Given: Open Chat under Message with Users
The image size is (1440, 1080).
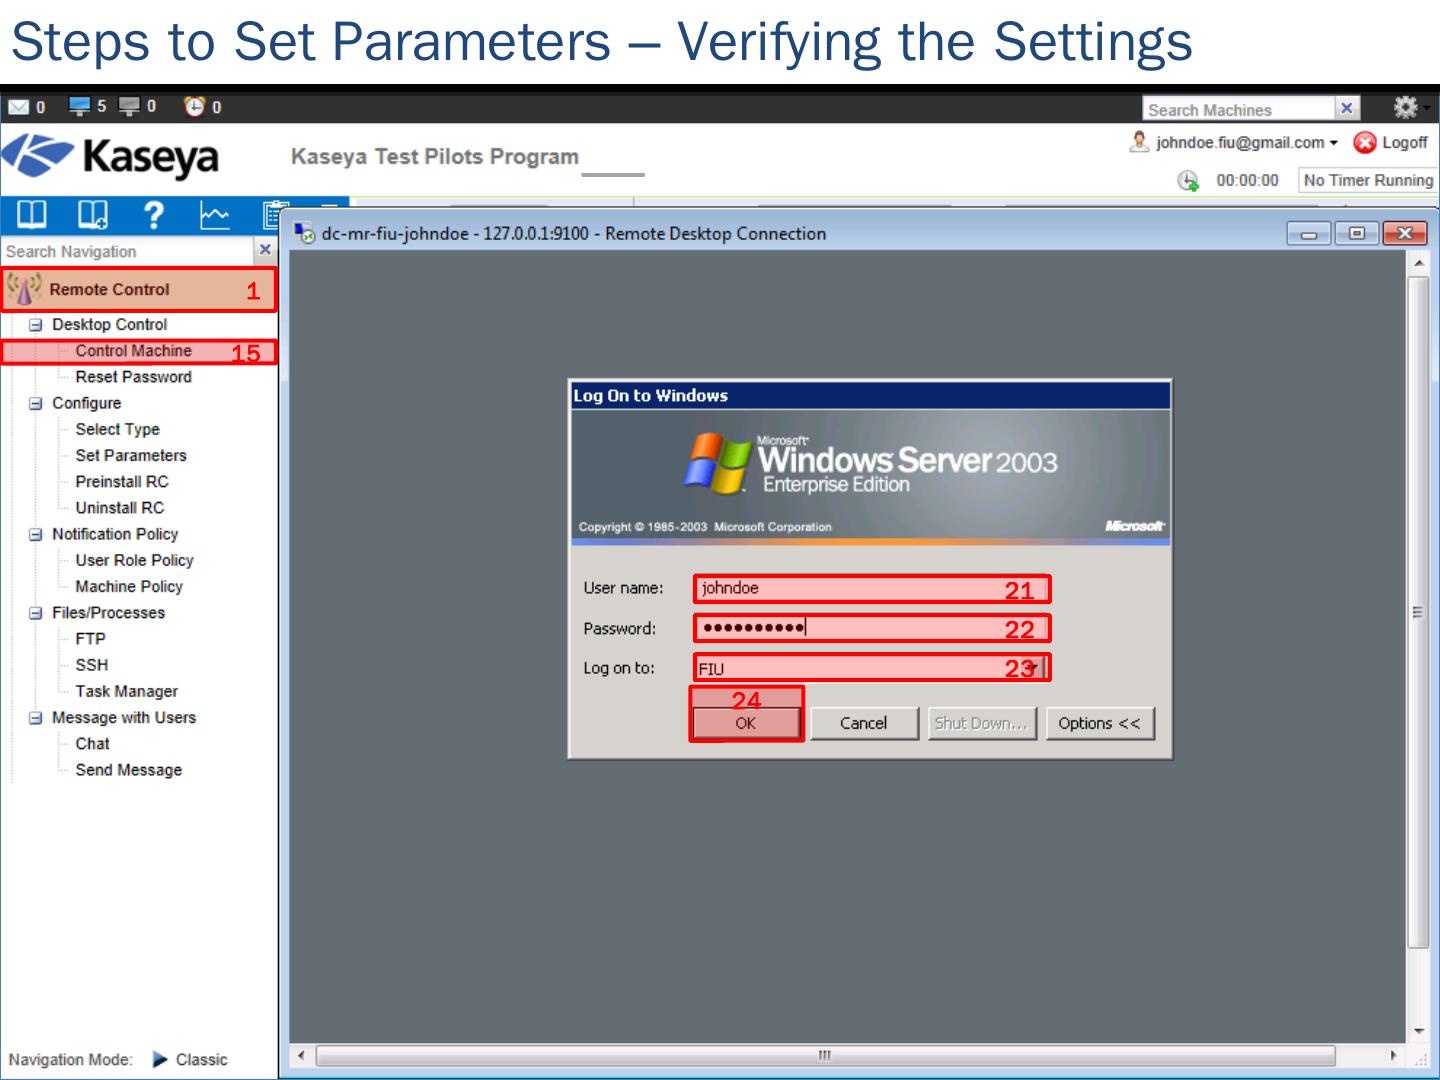Looking at the screenshot, I should 92,744.
